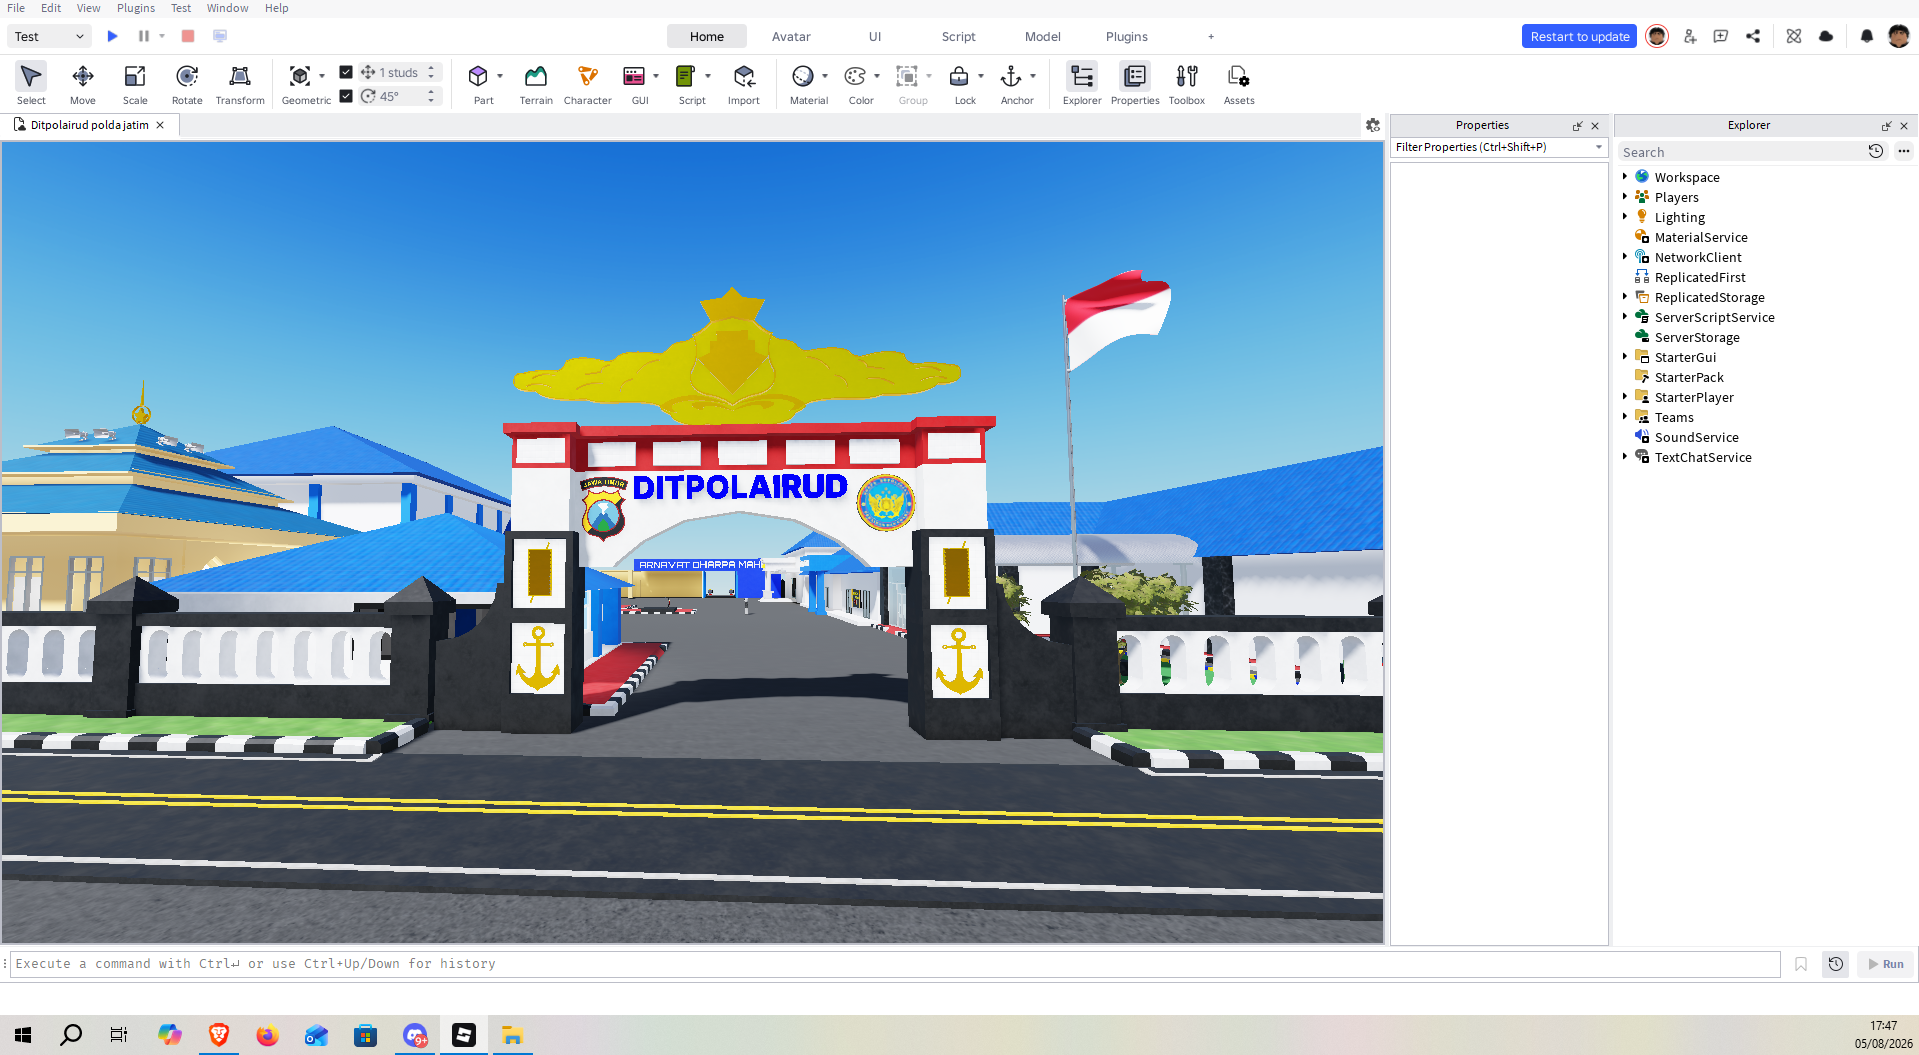The image size is (1919, 1055).
Task: Expand the Players node
Action: tap(1625, 197)
